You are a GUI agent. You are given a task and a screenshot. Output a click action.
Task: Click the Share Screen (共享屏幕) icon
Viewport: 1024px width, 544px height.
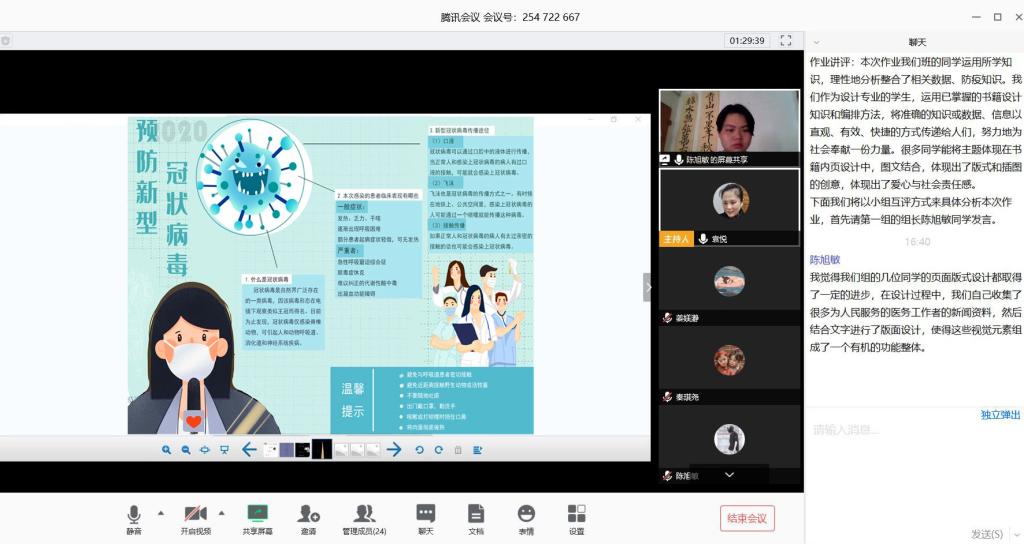257,515
